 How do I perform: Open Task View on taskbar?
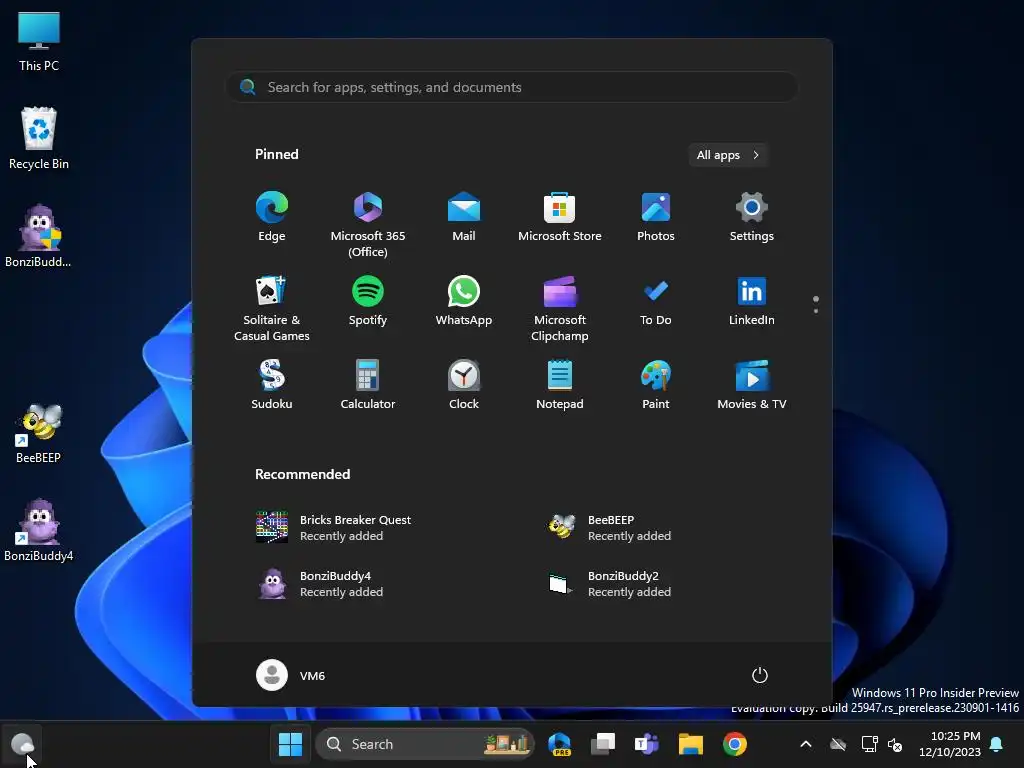coord(603,744)
